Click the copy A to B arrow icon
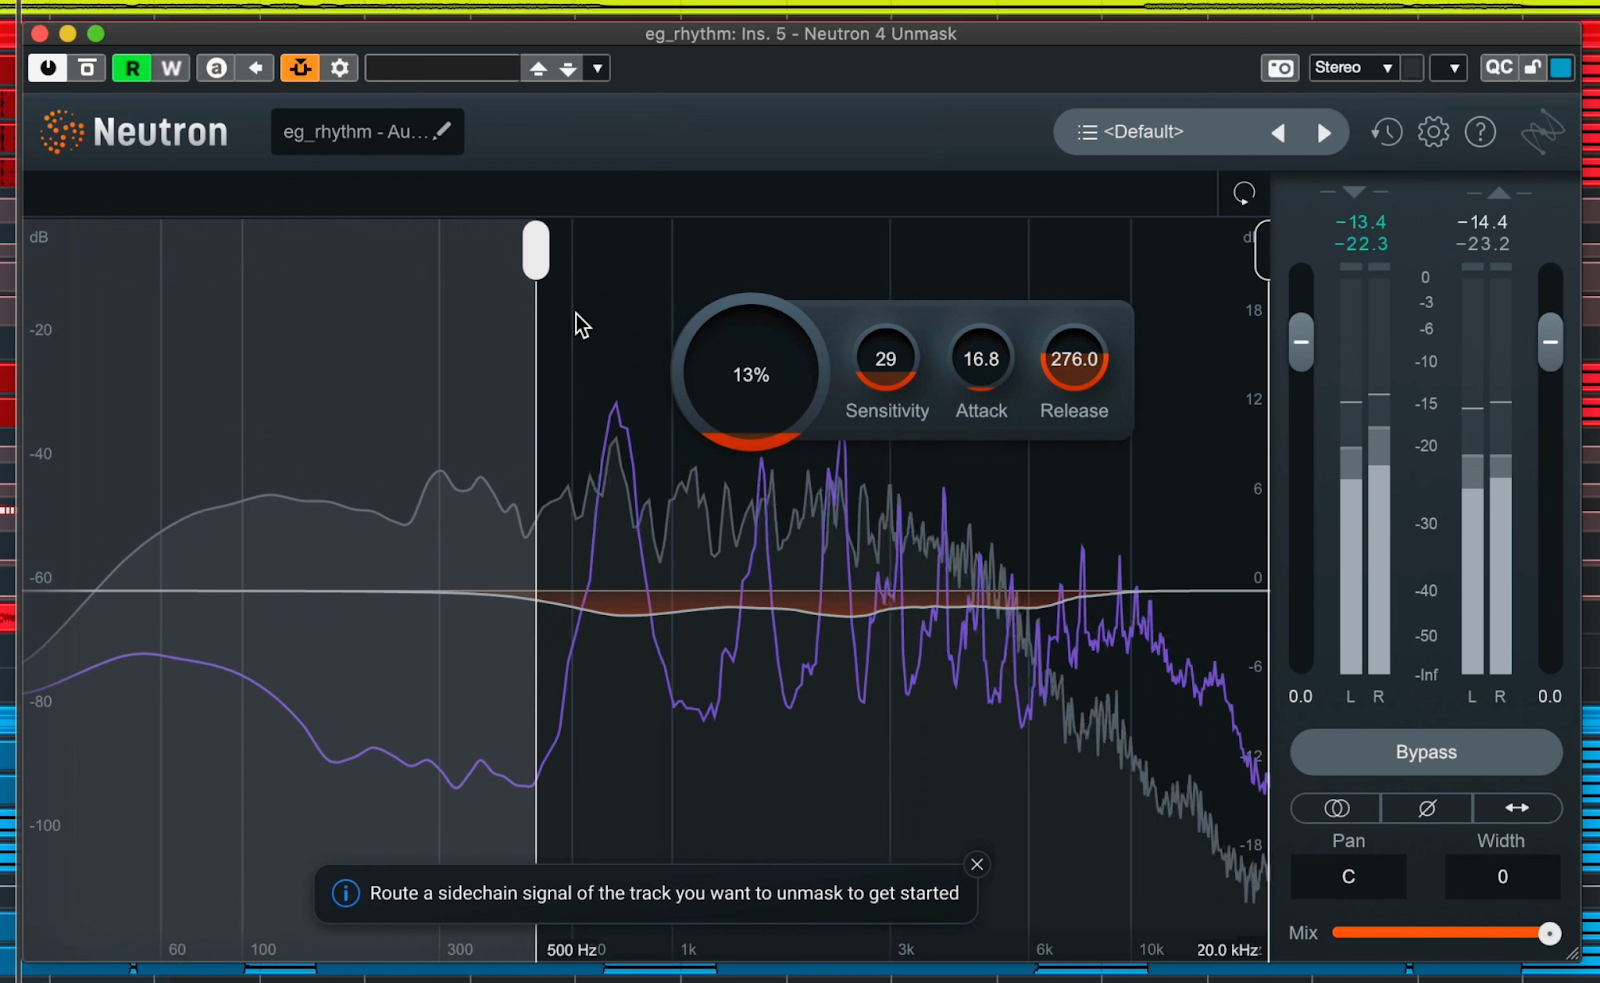Screen dimensions: 1600x983 click(256, 68)
